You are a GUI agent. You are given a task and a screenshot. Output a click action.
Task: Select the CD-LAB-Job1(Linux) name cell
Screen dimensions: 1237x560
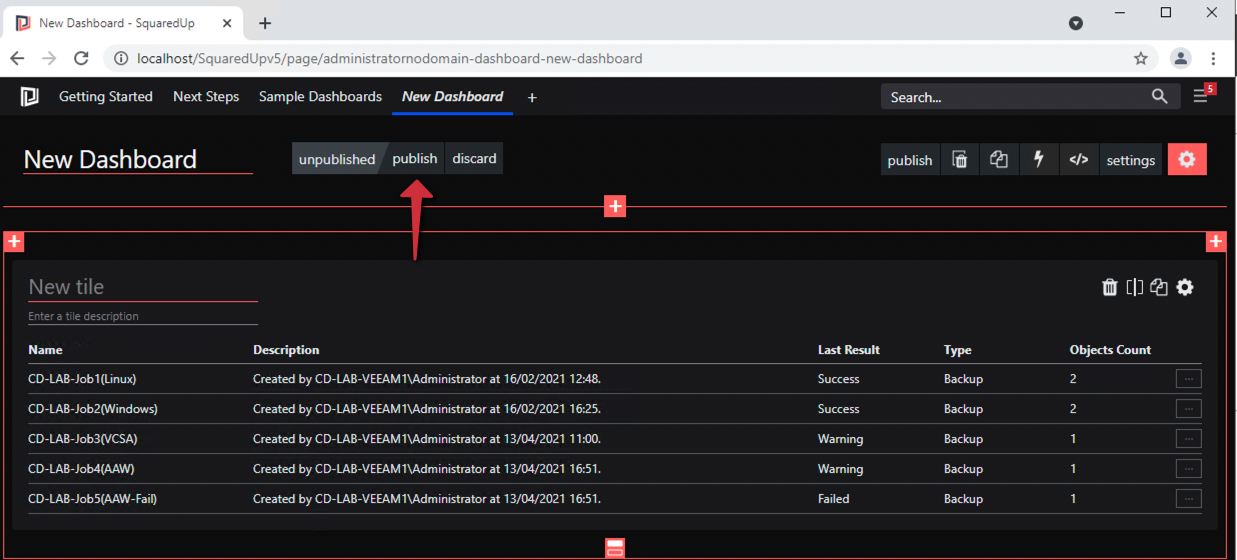click(x=82, y=379)
